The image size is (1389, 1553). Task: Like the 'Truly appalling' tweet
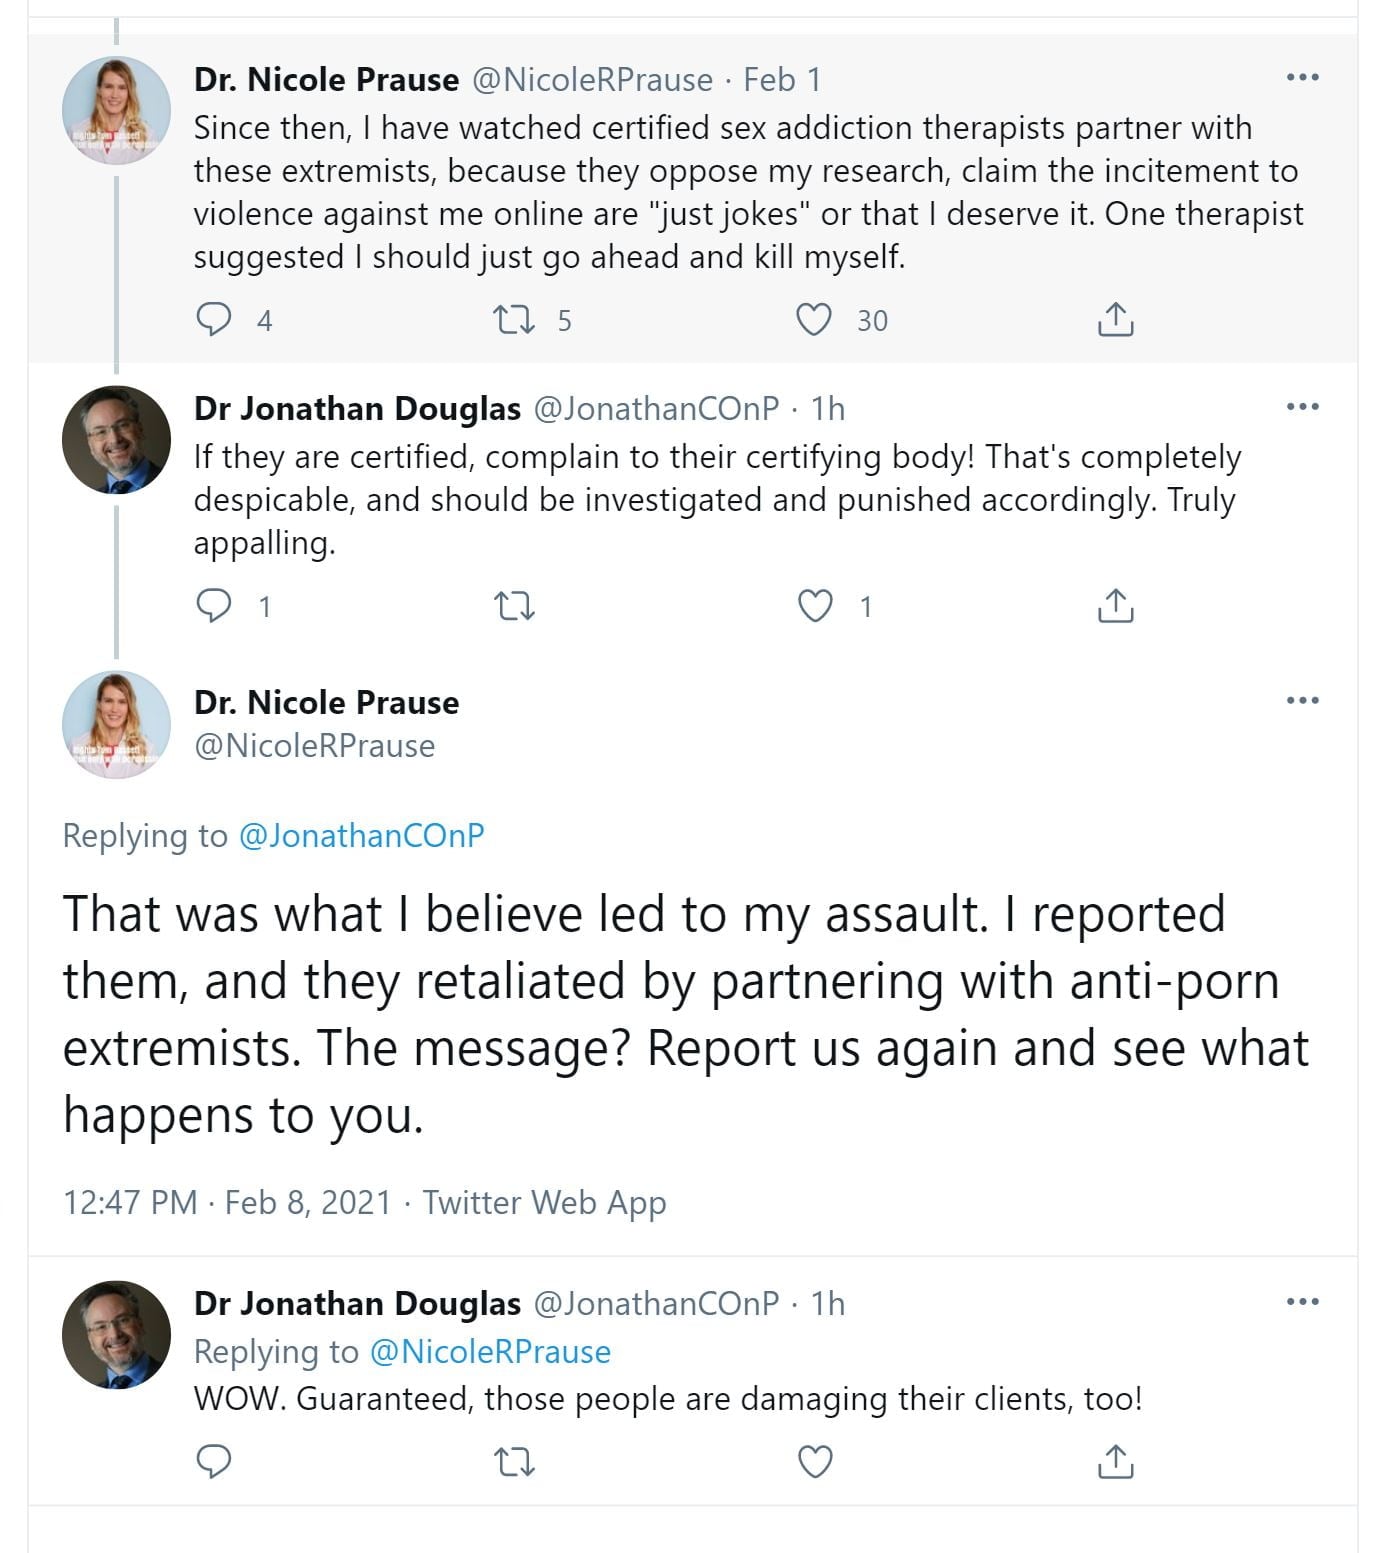(x=816, y=606)
